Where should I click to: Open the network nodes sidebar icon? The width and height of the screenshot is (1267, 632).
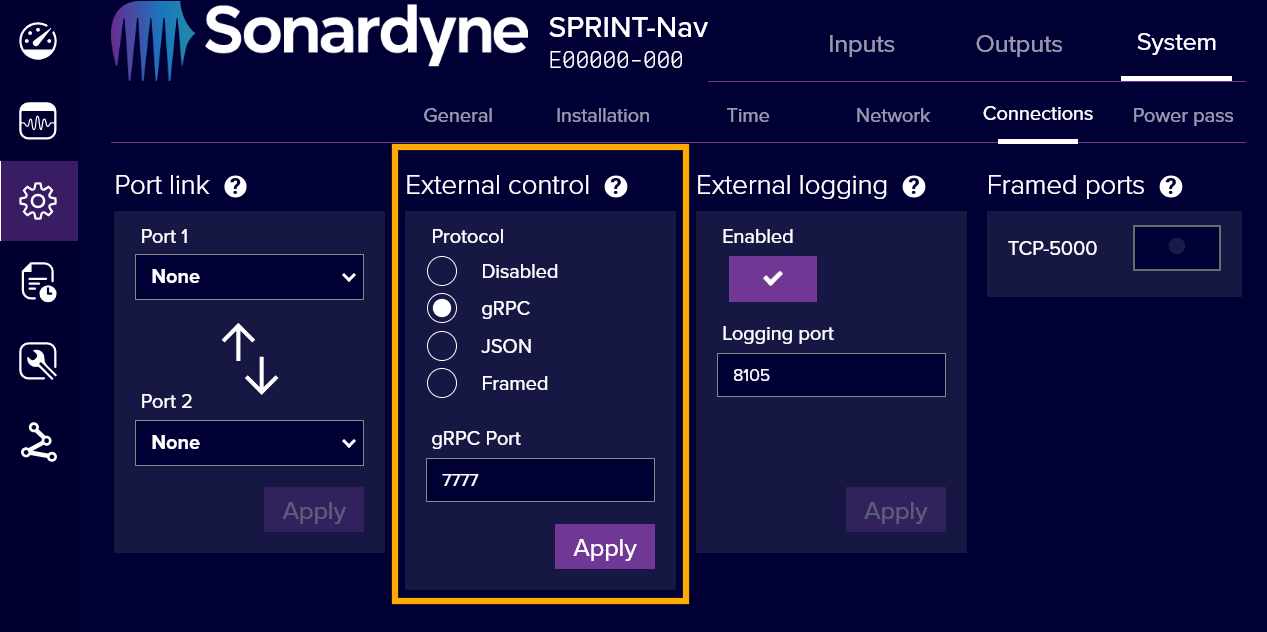point(38,442)
